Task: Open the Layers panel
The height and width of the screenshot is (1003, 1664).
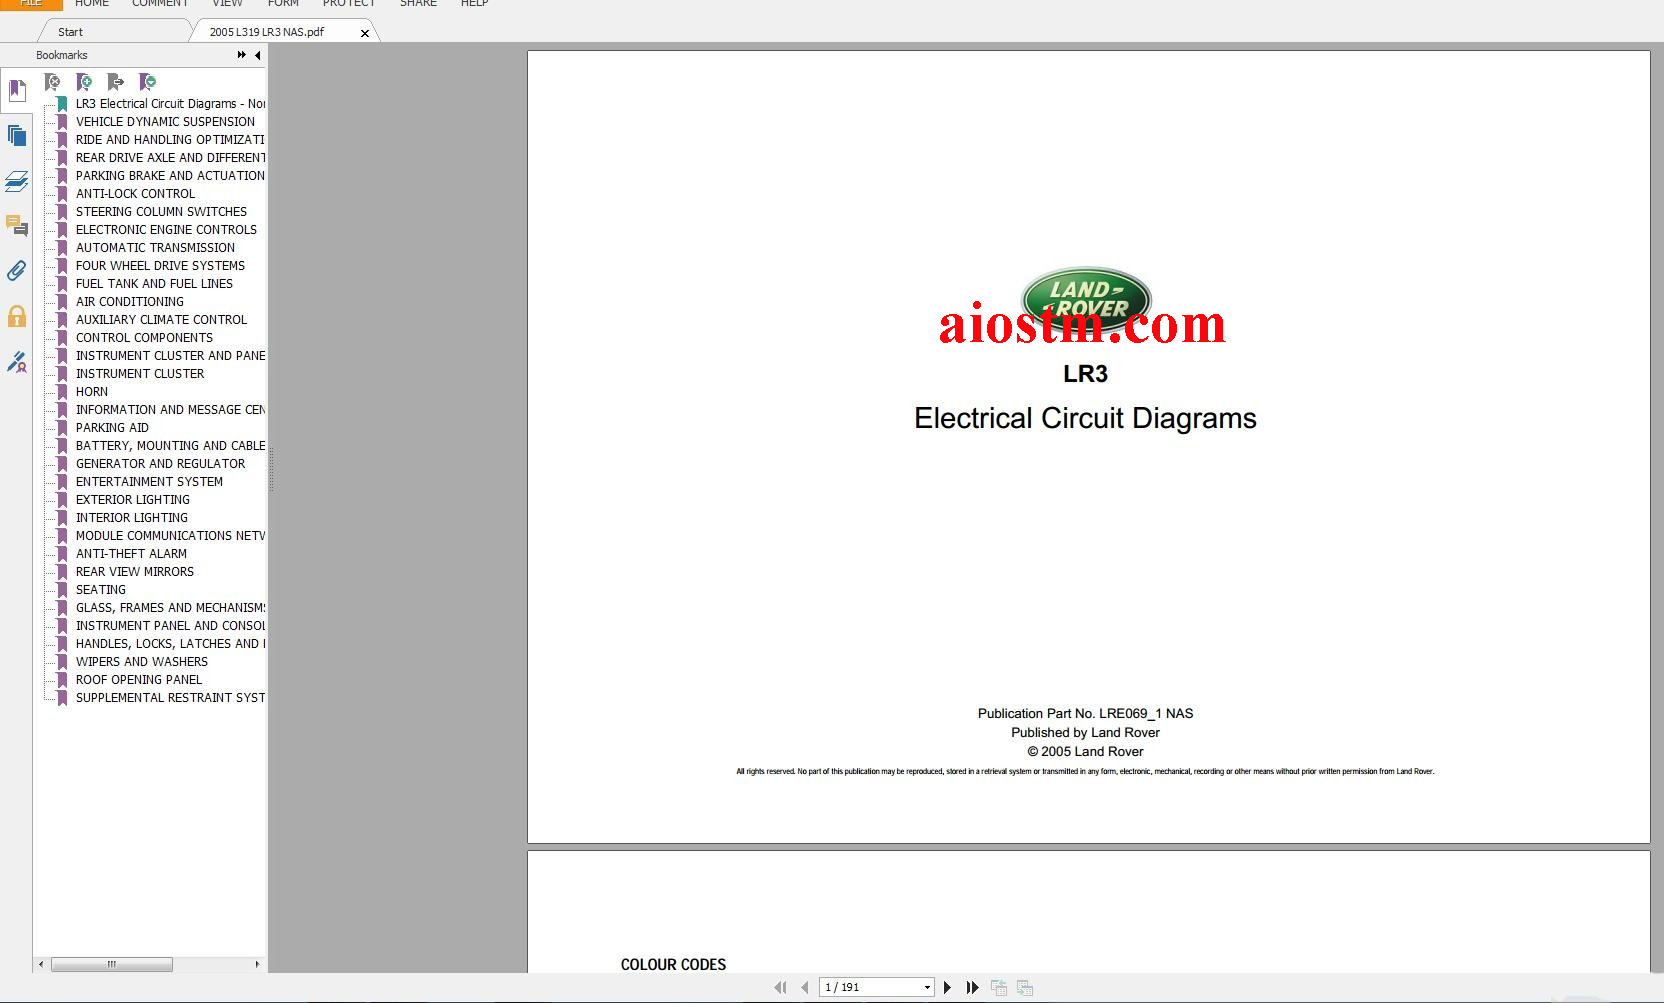Action: (16, 182)
